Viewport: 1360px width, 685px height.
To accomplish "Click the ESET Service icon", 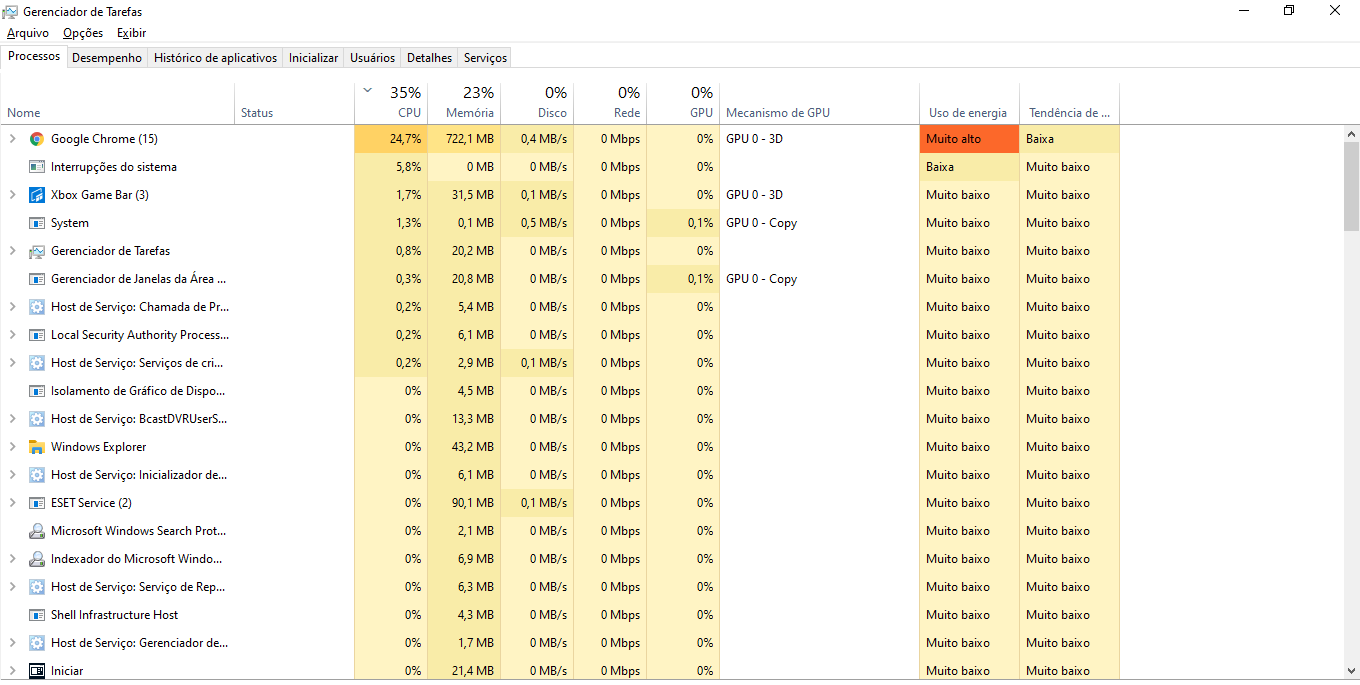I will (37, 503).
